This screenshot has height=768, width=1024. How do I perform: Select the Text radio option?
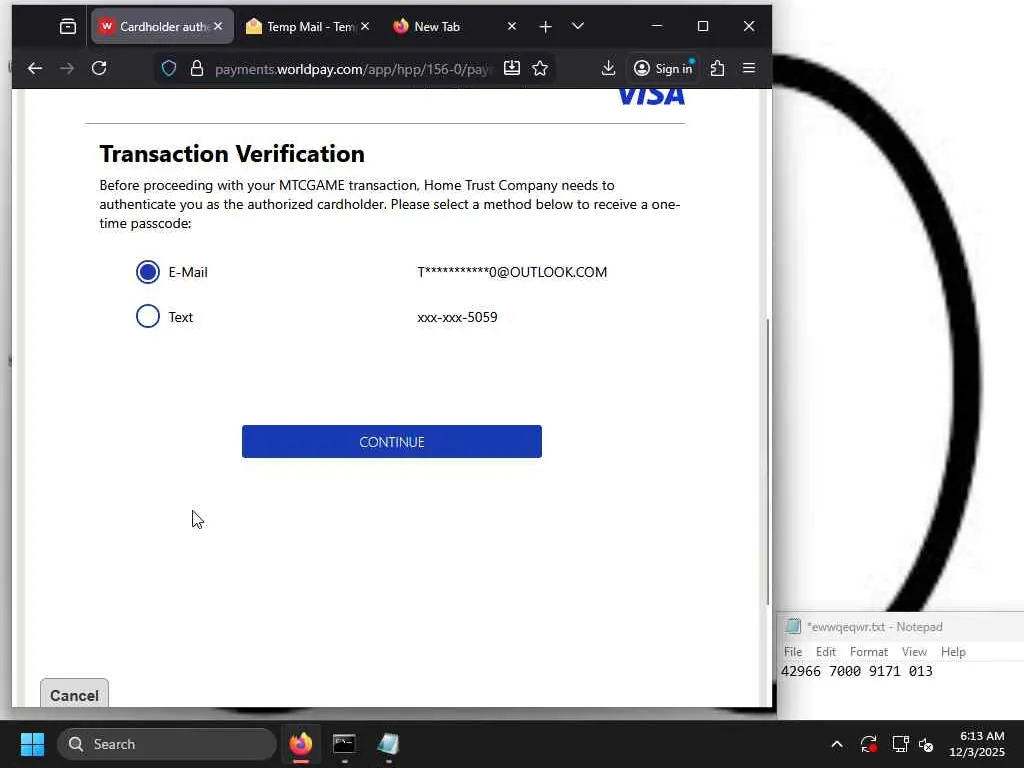[x=148, y=316]
